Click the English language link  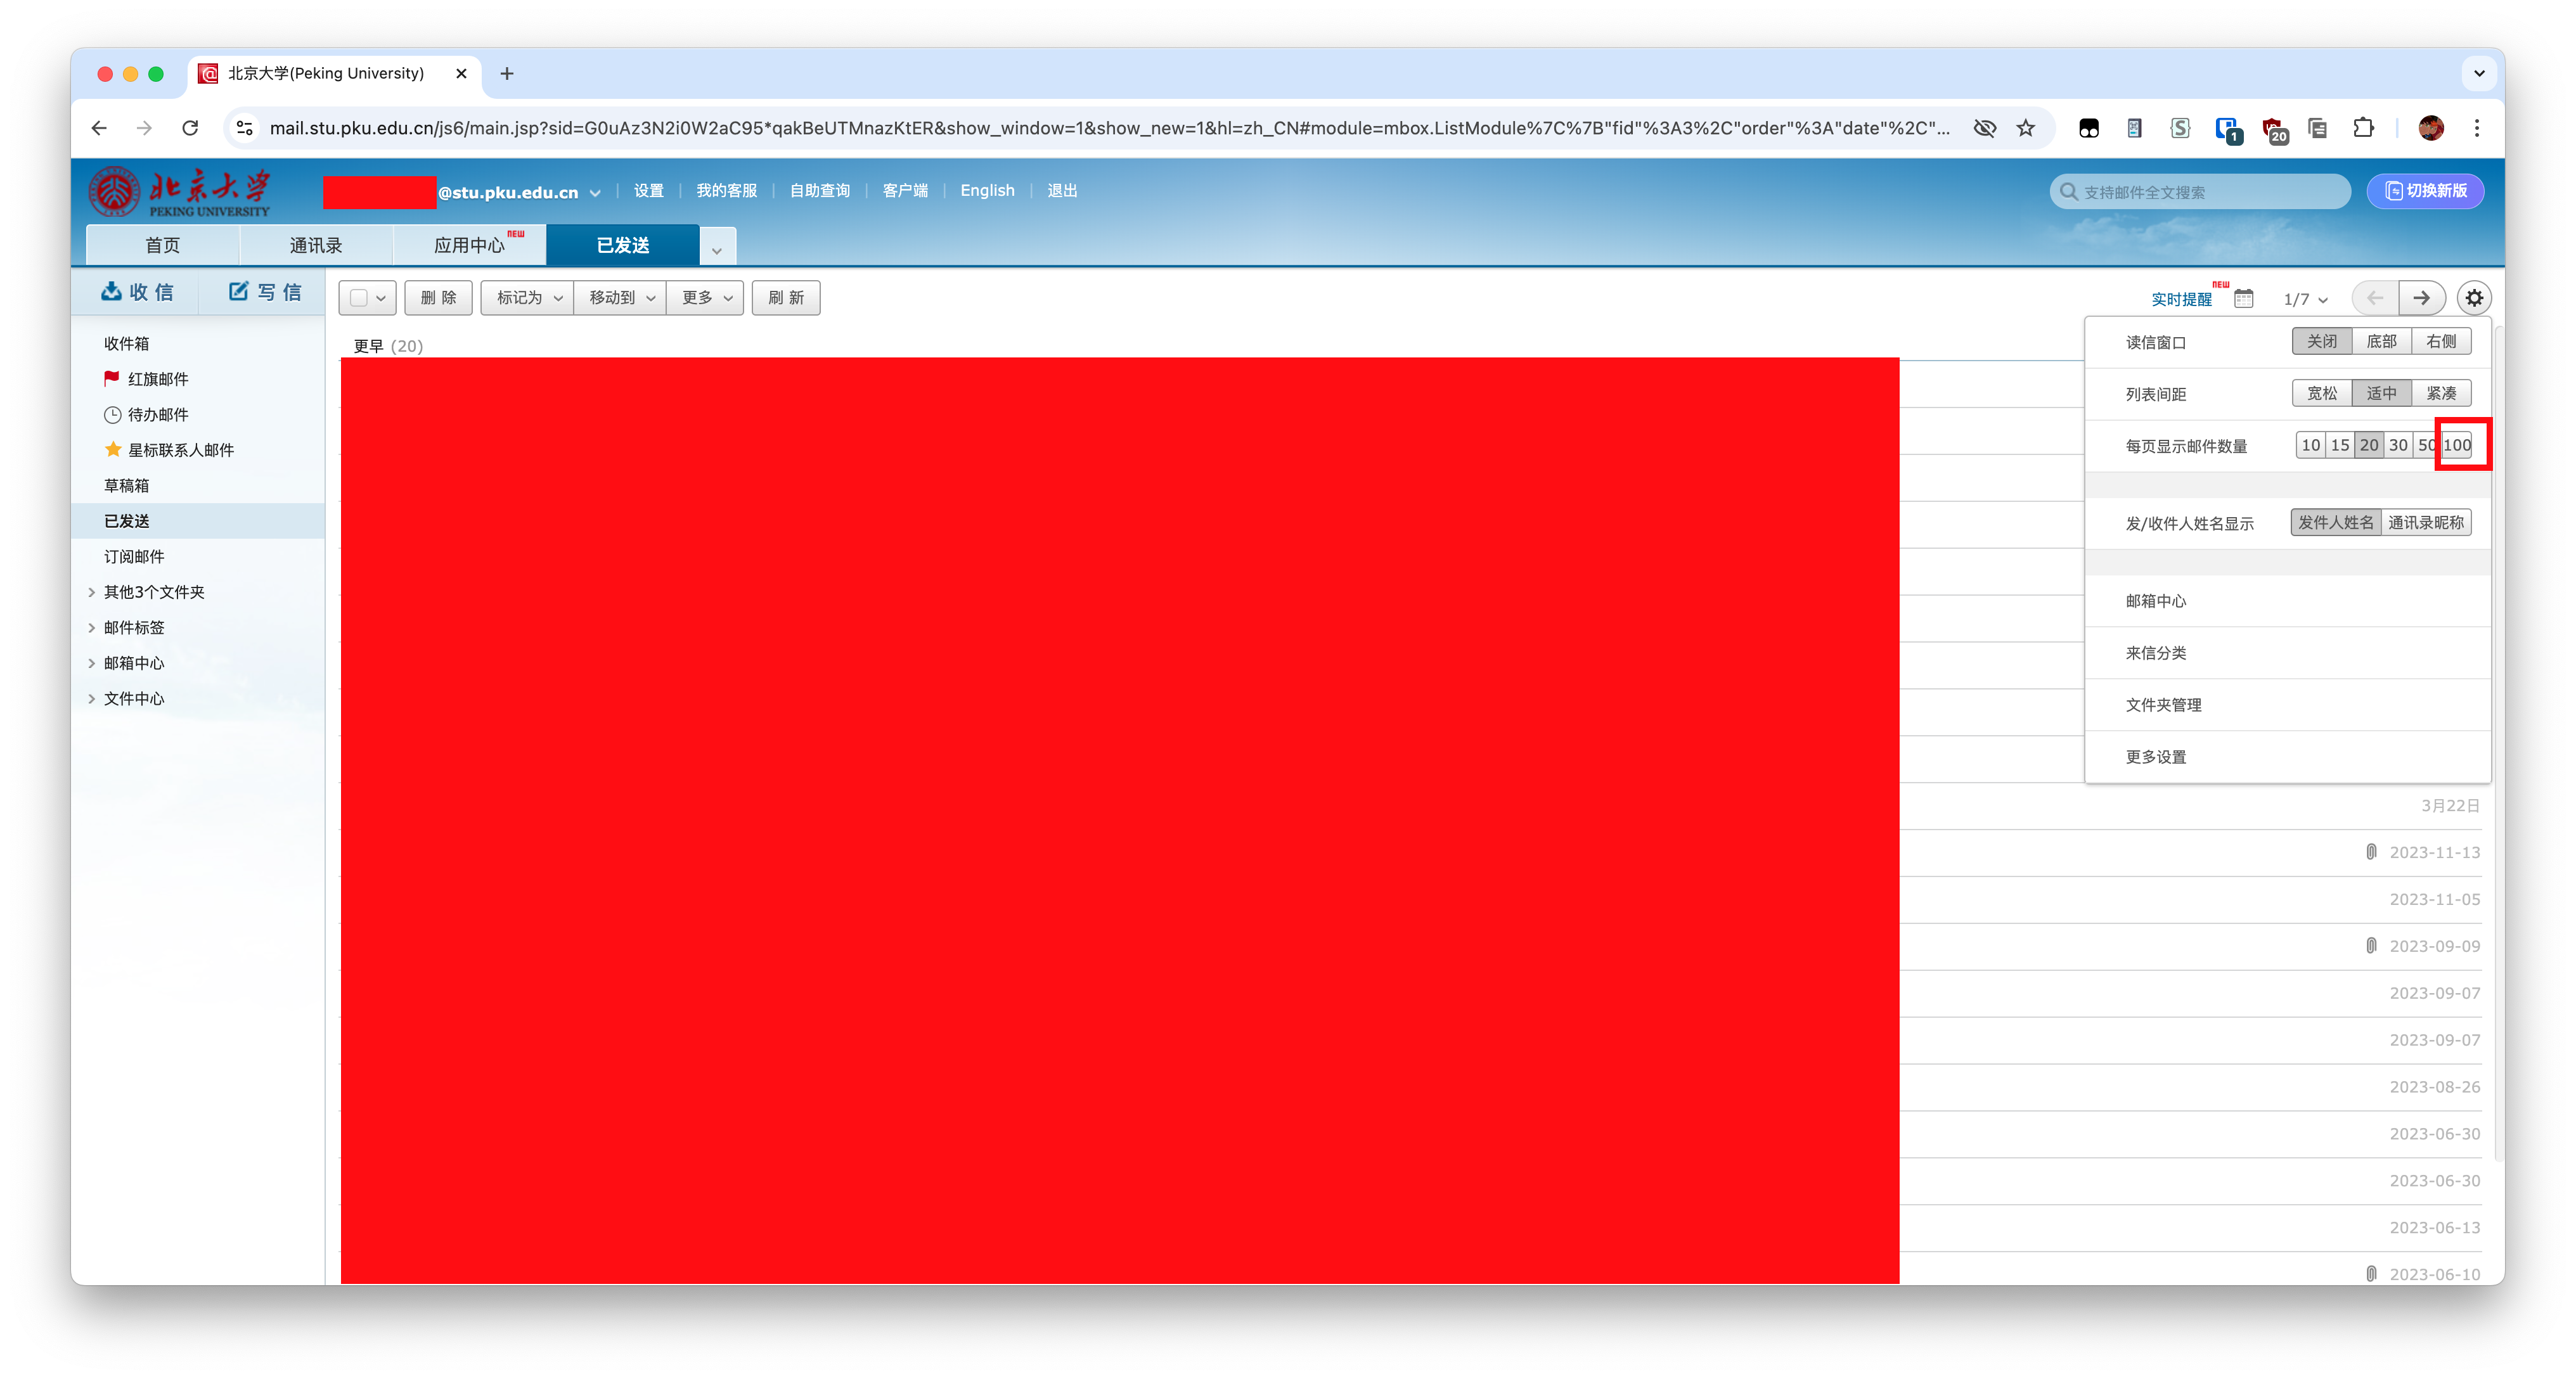pos(987,190)
